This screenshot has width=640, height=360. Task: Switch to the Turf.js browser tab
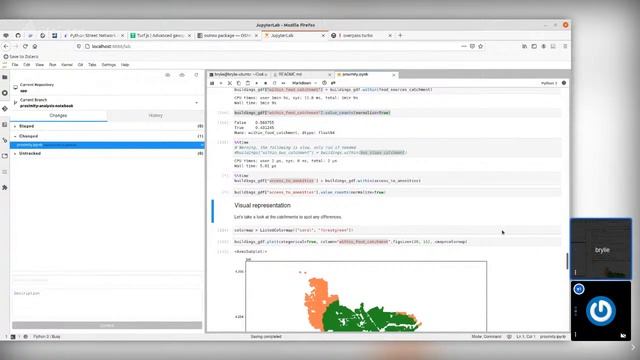(x=160, y=36)
